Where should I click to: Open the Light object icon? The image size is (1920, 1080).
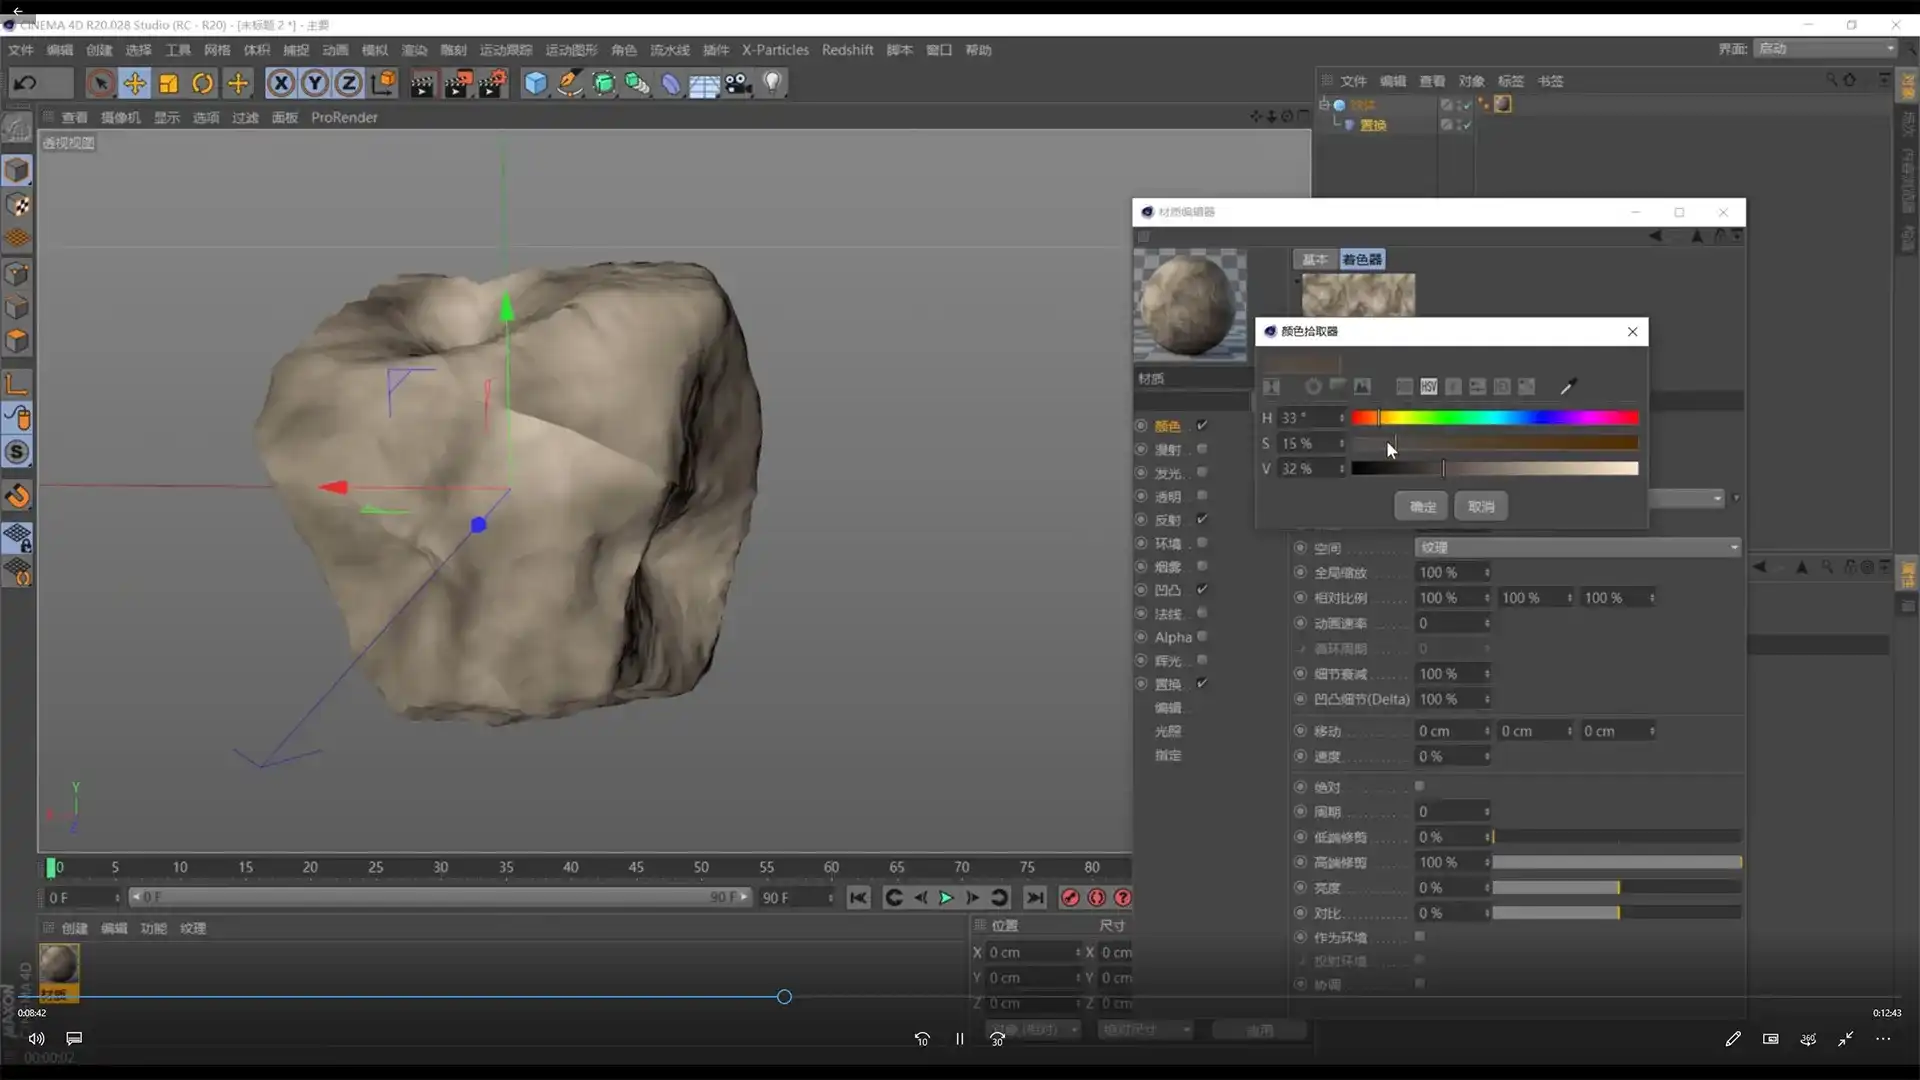tap(772, 83)
